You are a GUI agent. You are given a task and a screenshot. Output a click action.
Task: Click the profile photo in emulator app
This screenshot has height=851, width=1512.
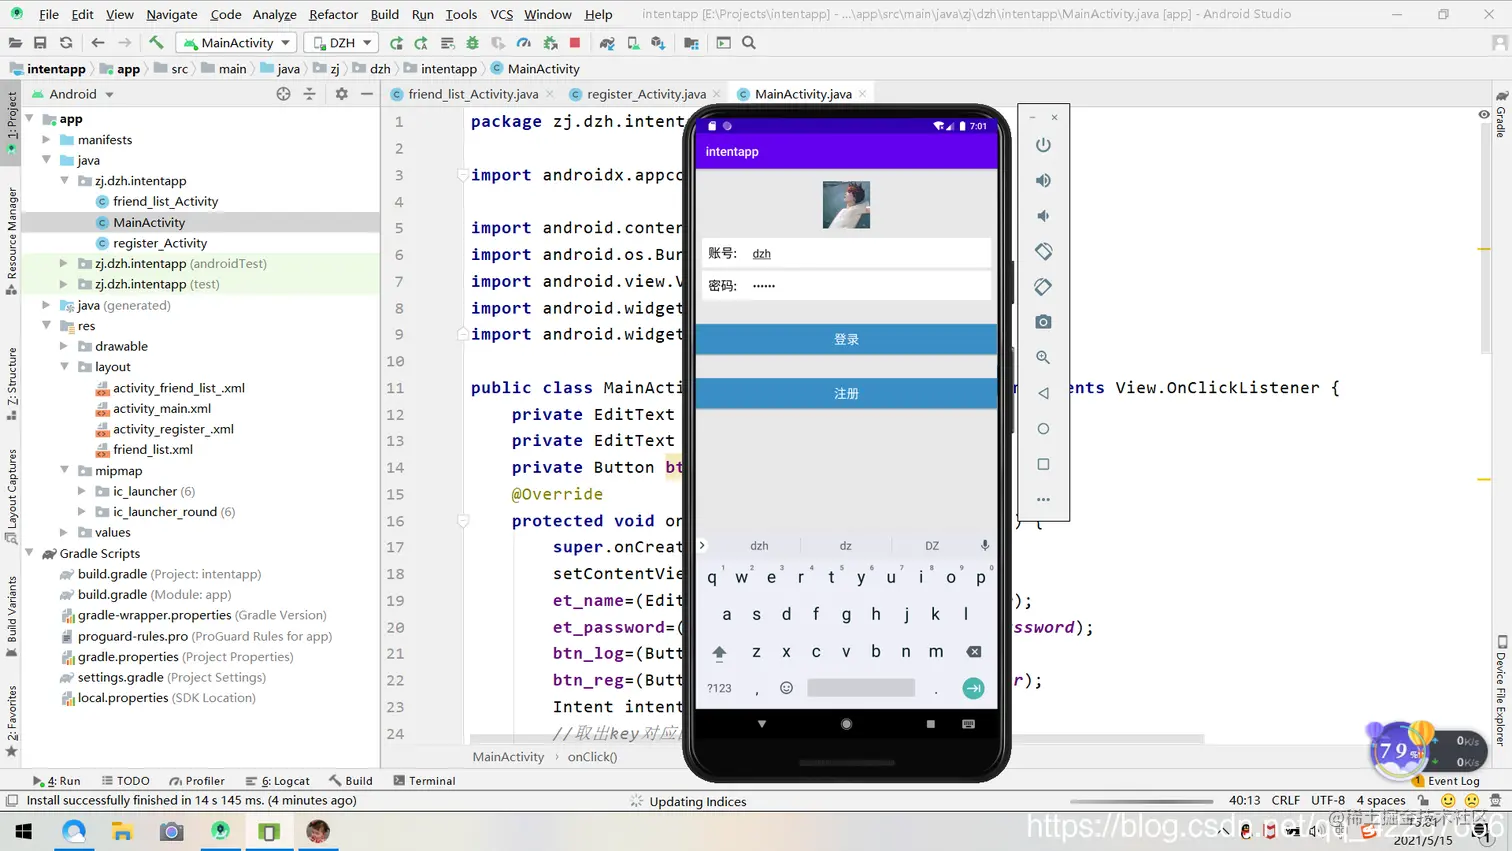(846, 205)
